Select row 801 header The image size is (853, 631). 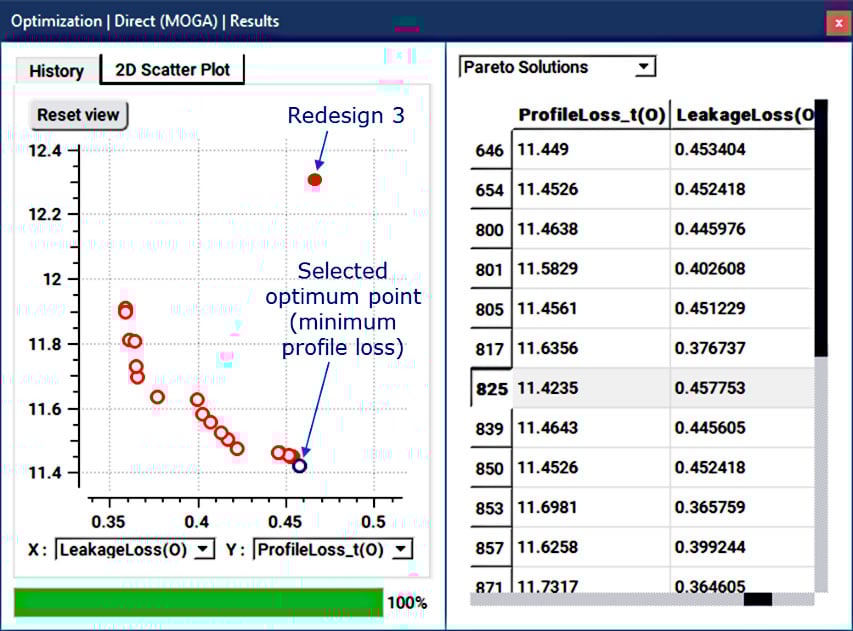[490, 269]
